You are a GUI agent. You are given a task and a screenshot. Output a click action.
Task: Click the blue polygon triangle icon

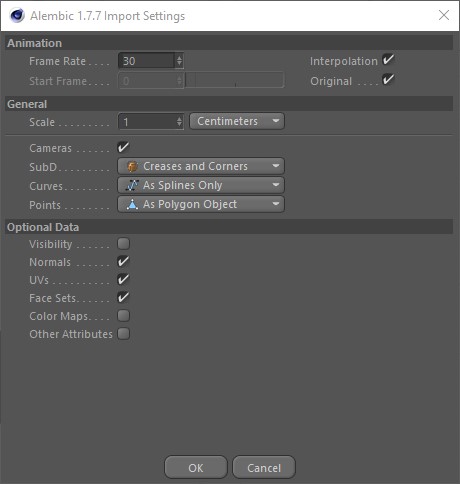[132, 204]
